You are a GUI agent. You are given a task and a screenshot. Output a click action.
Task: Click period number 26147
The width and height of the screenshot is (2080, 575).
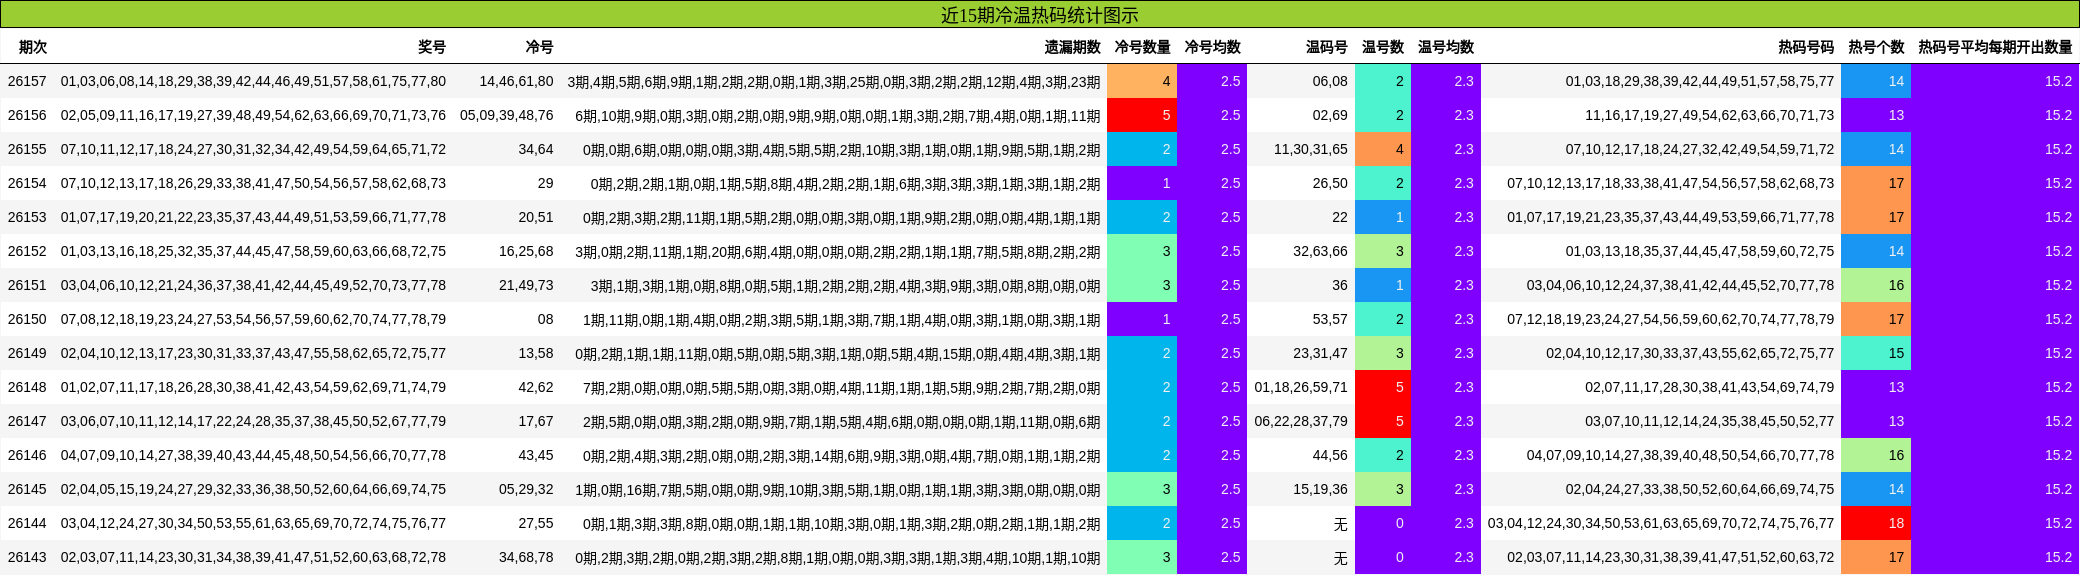click(x=27, y=421)
